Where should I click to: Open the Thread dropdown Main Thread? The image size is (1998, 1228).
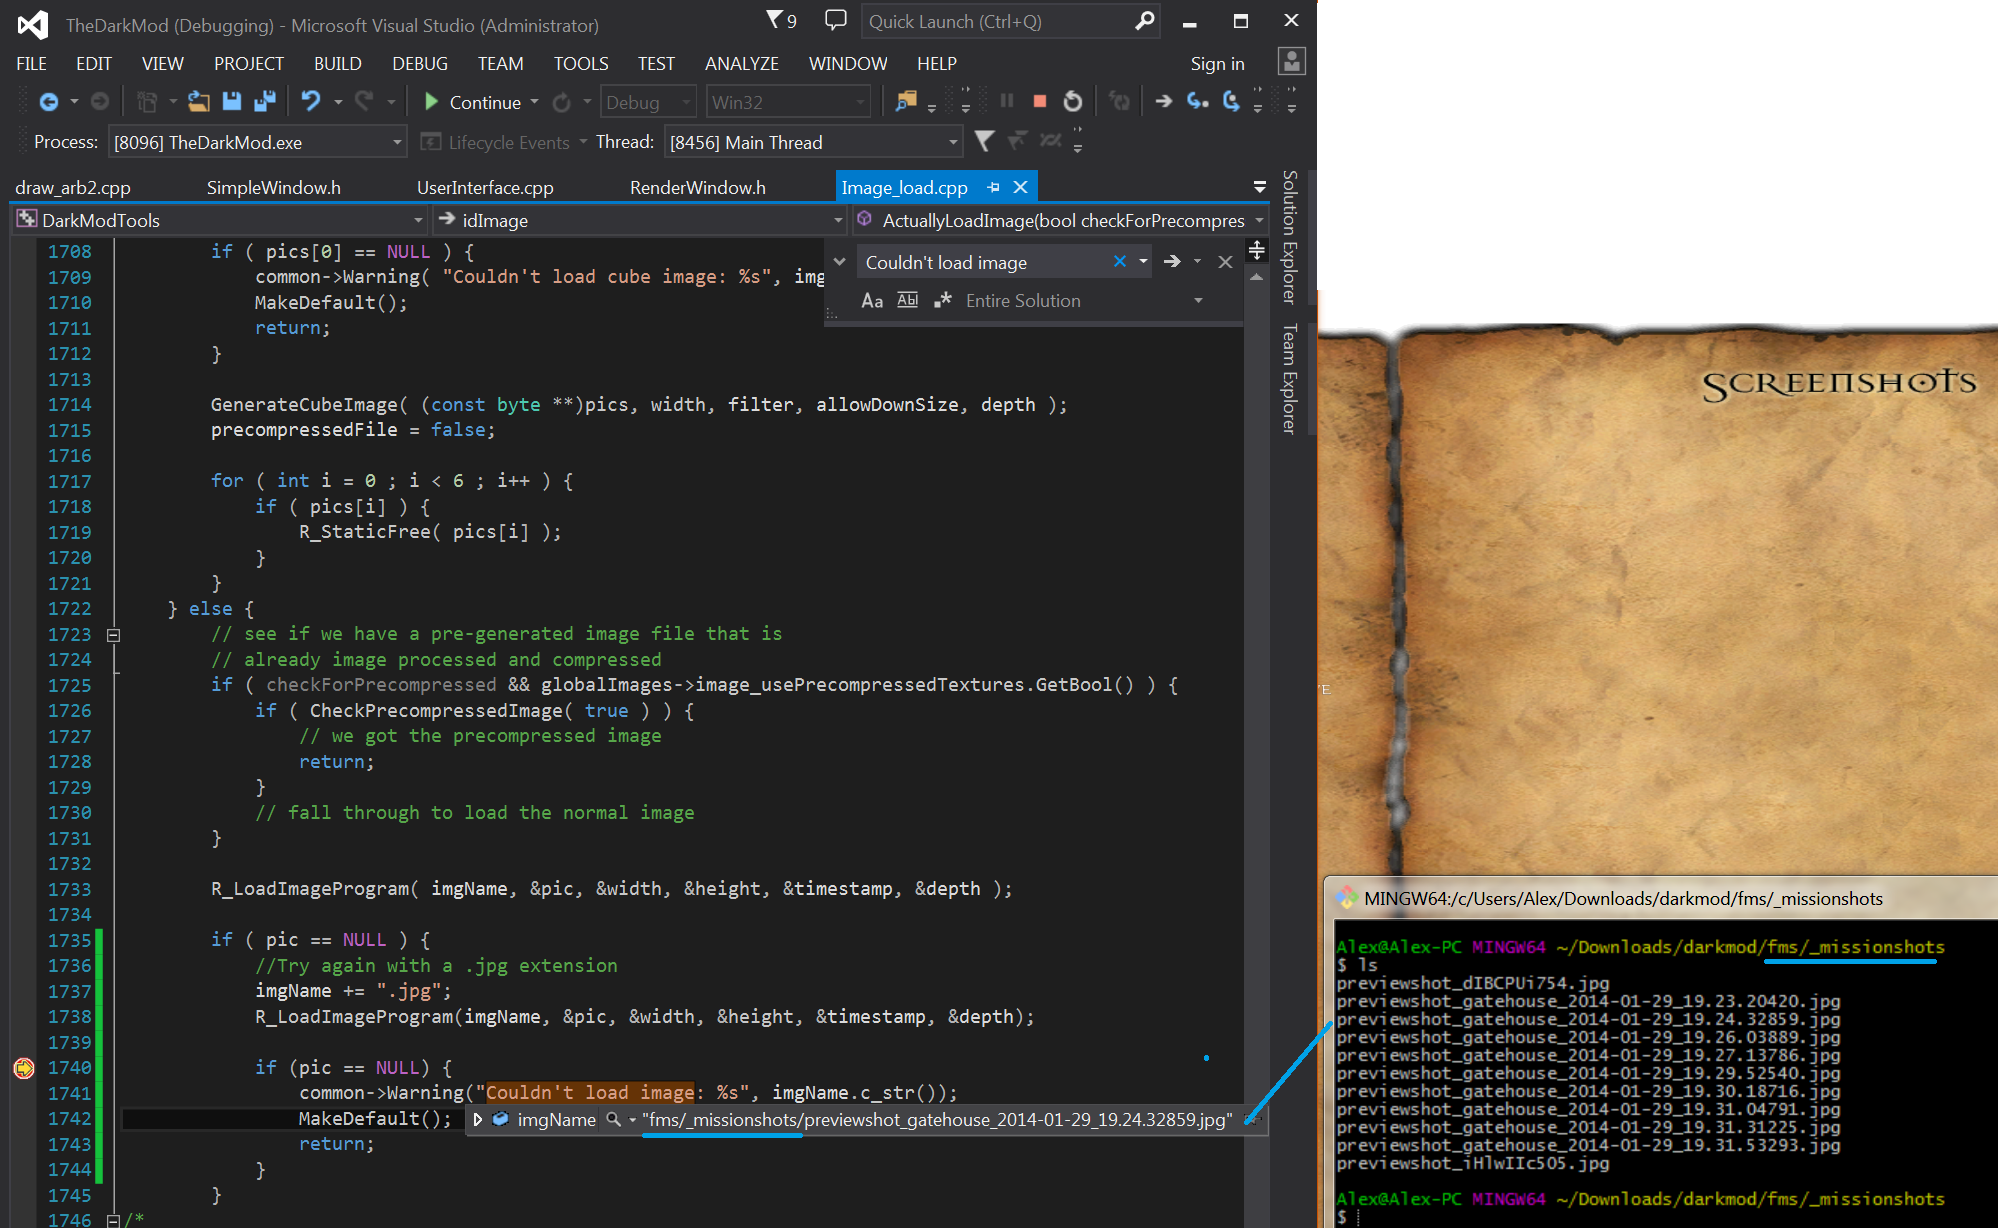pyautogui.click(x=952, y=142)
